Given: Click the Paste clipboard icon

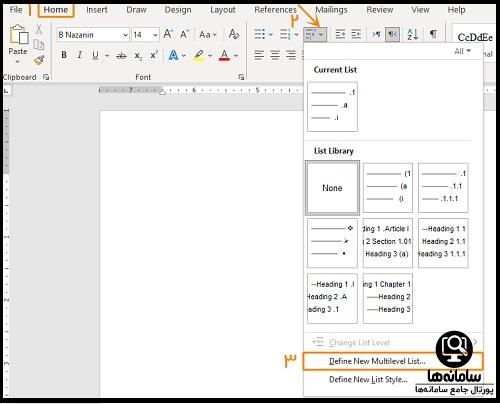Looking at the screenshot, I should point(19,35).
